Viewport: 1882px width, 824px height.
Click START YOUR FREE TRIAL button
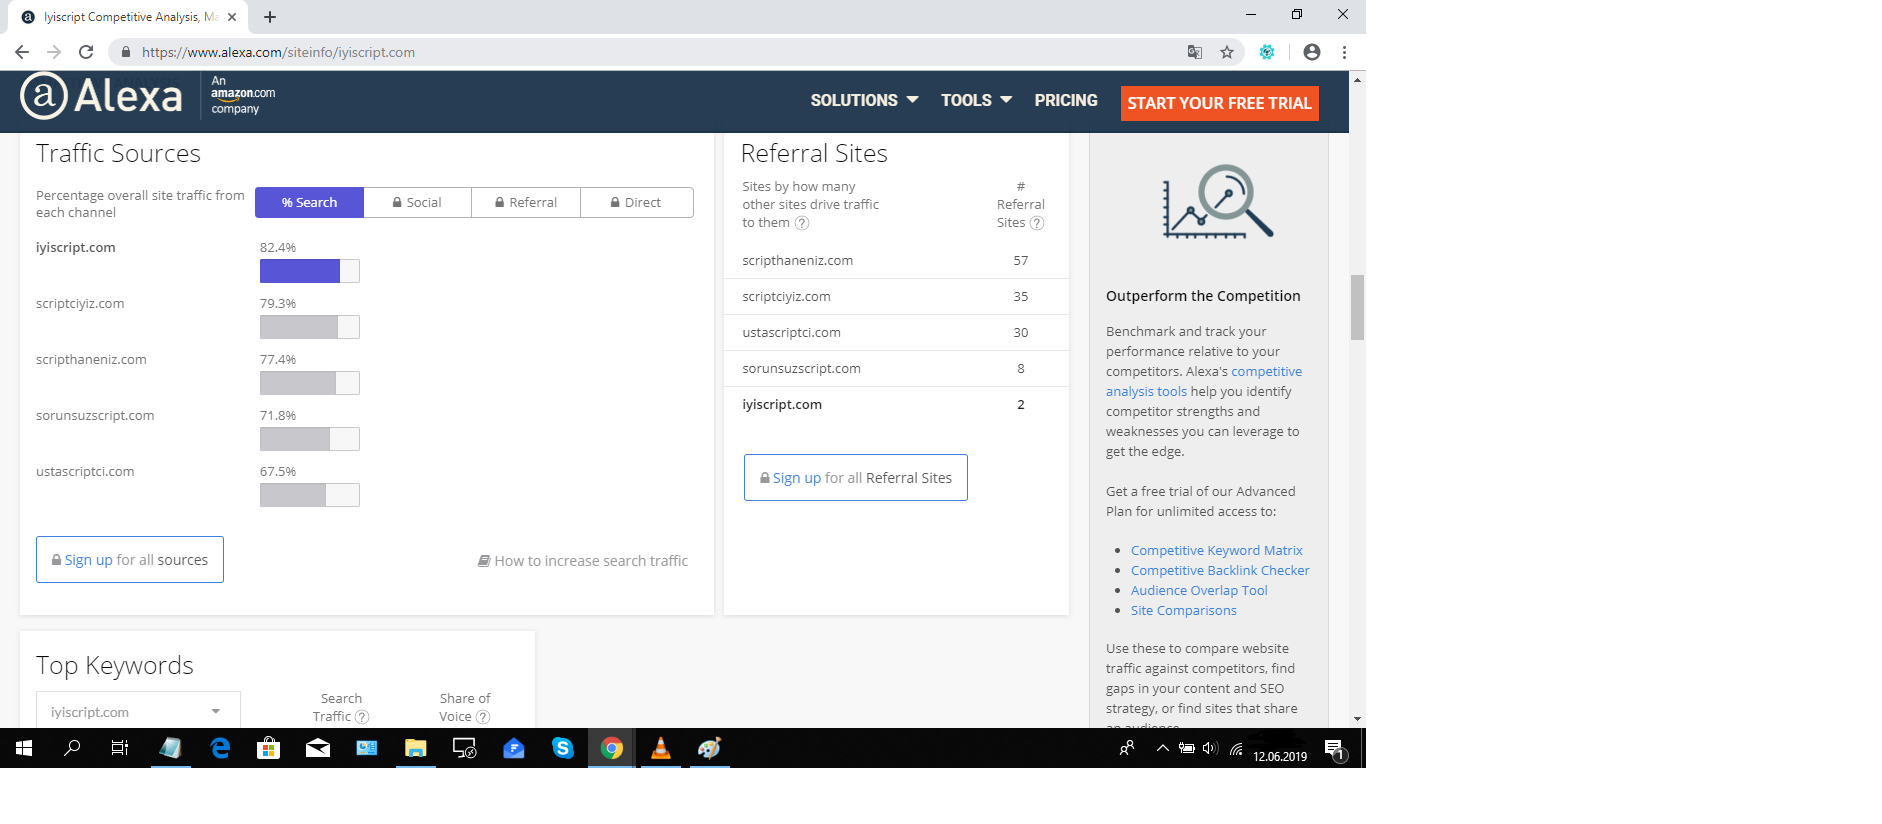click(1220, 103)
